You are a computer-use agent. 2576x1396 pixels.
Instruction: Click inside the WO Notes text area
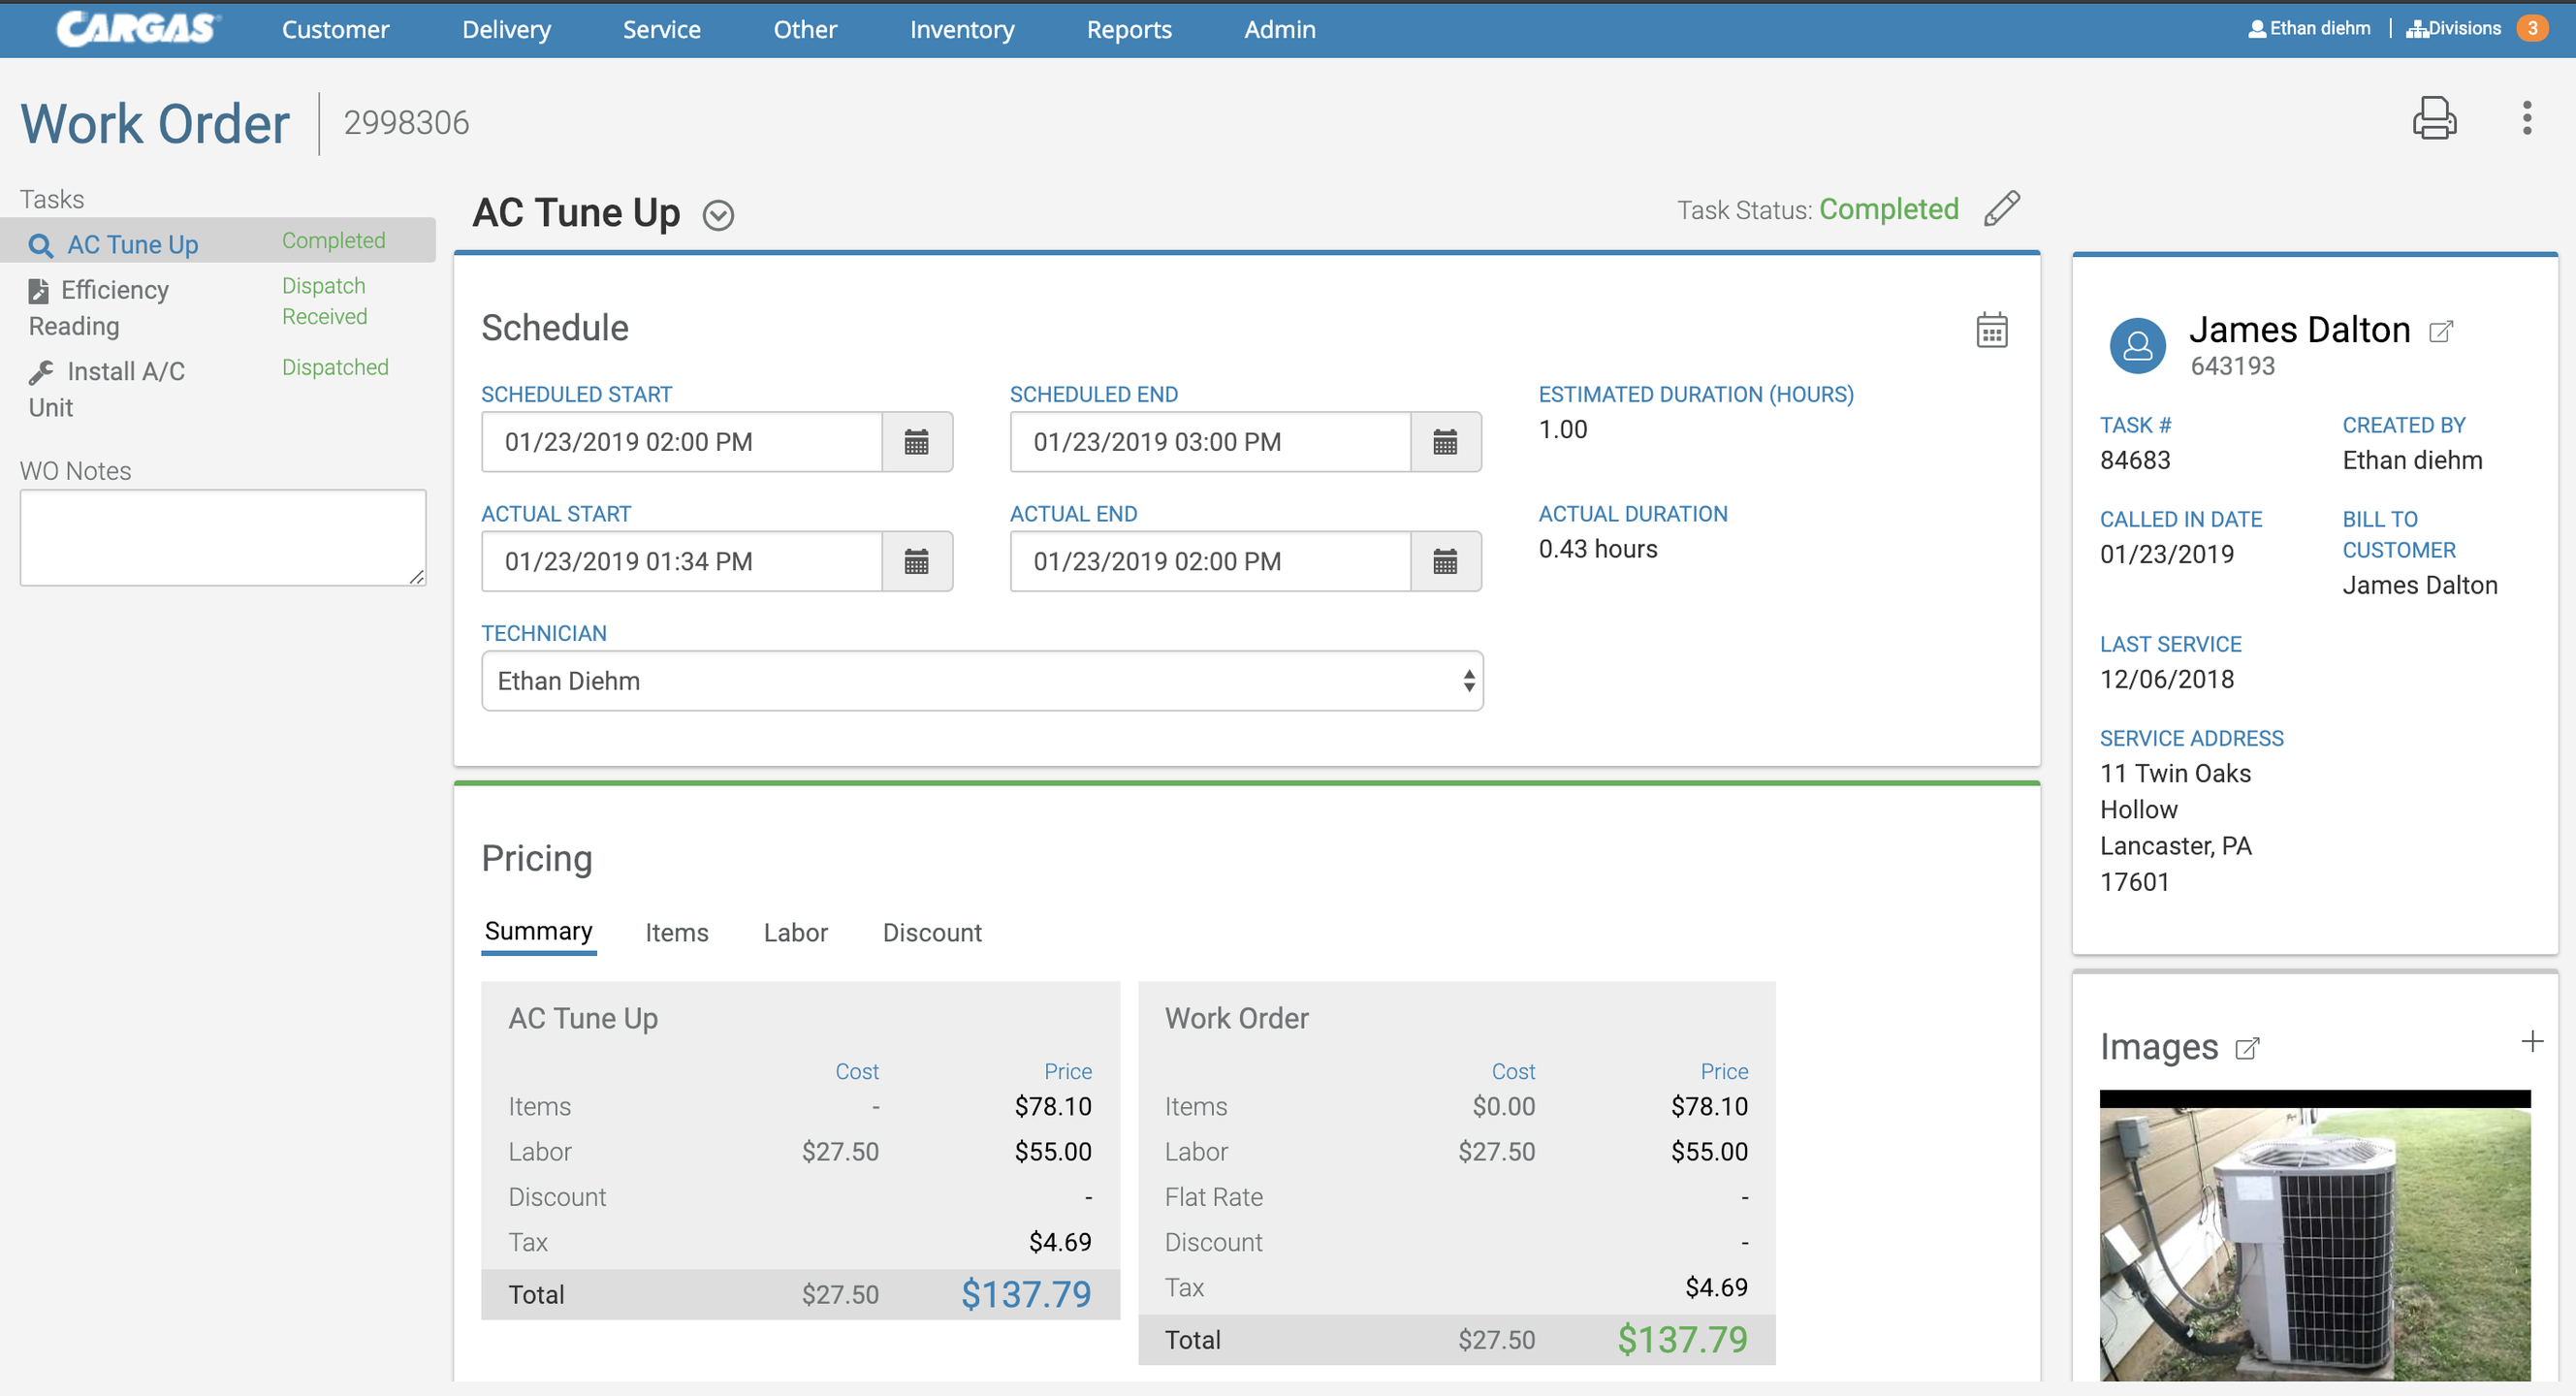(222, 537)
